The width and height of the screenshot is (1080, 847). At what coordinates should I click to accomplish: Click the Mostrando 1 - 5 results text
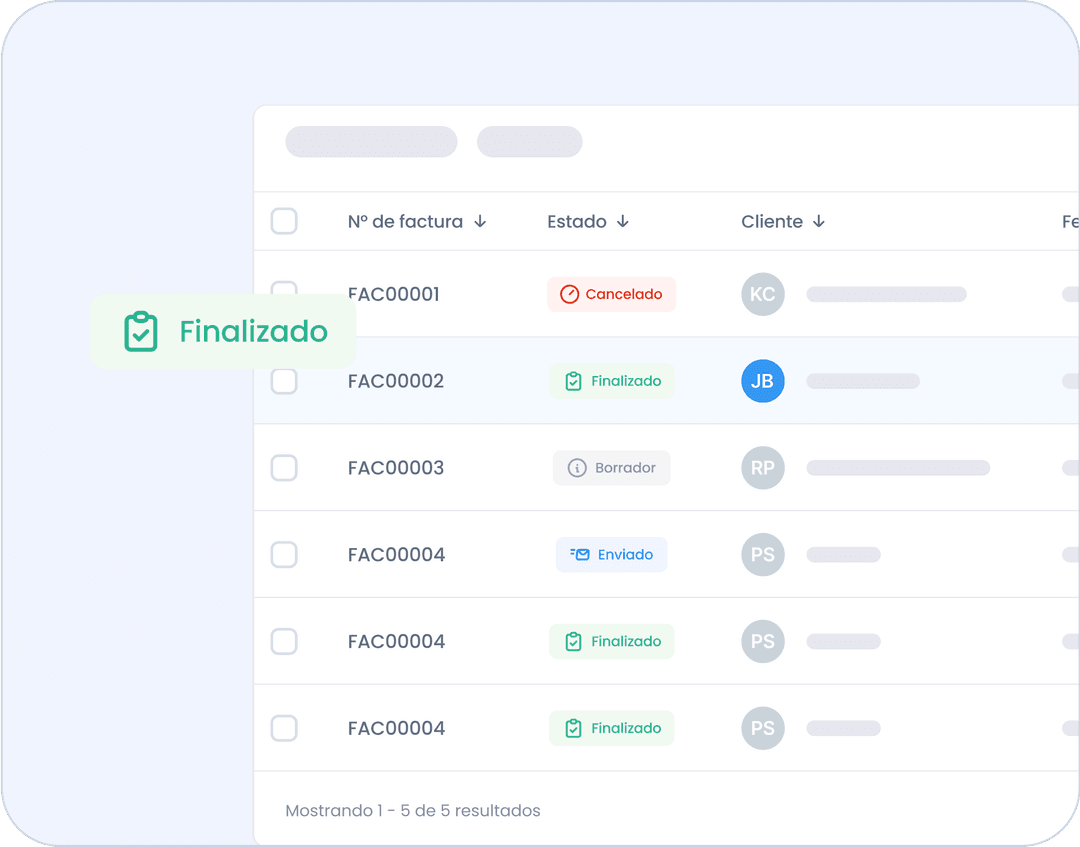point(412,811)
